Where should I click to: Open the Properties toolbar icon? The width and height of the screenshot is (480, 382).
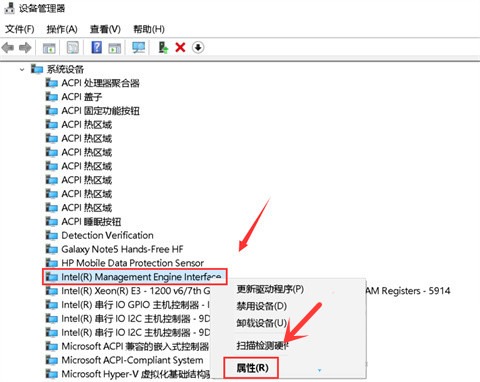point(73,48)
